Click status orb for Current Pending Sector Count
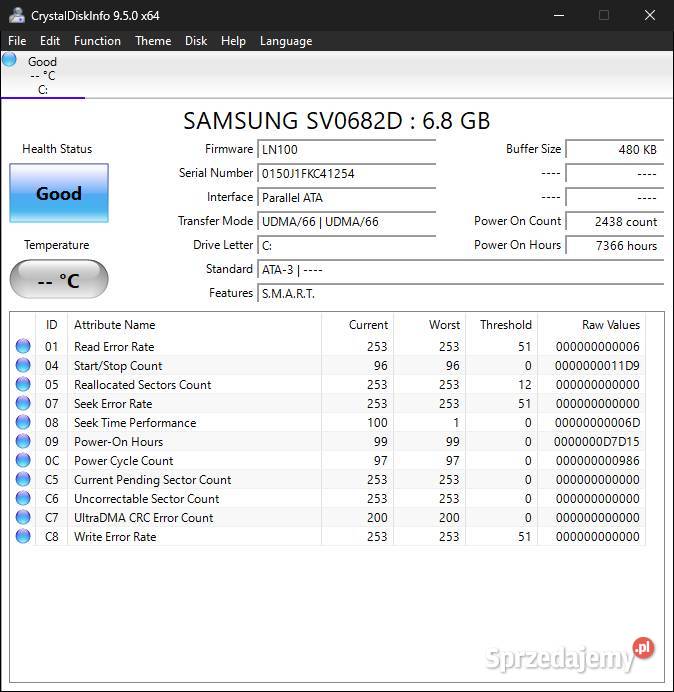674x692 pixels. [x=23, y=479]
